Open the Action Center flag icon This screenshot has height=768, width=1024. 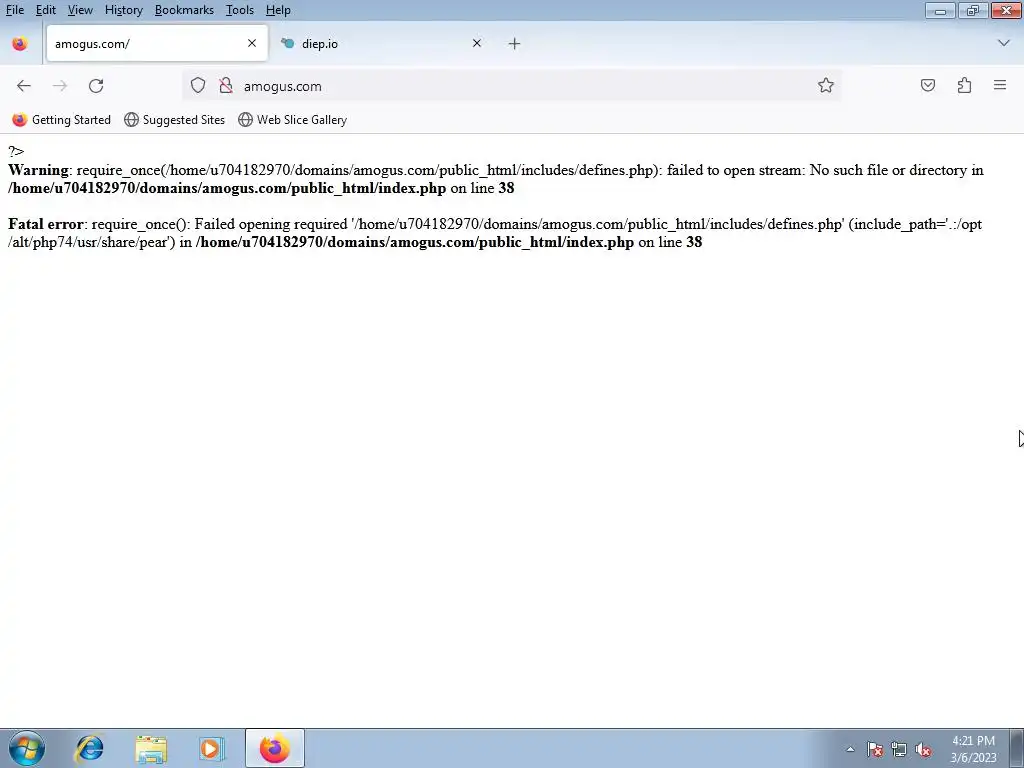click(x=875, y=749)
